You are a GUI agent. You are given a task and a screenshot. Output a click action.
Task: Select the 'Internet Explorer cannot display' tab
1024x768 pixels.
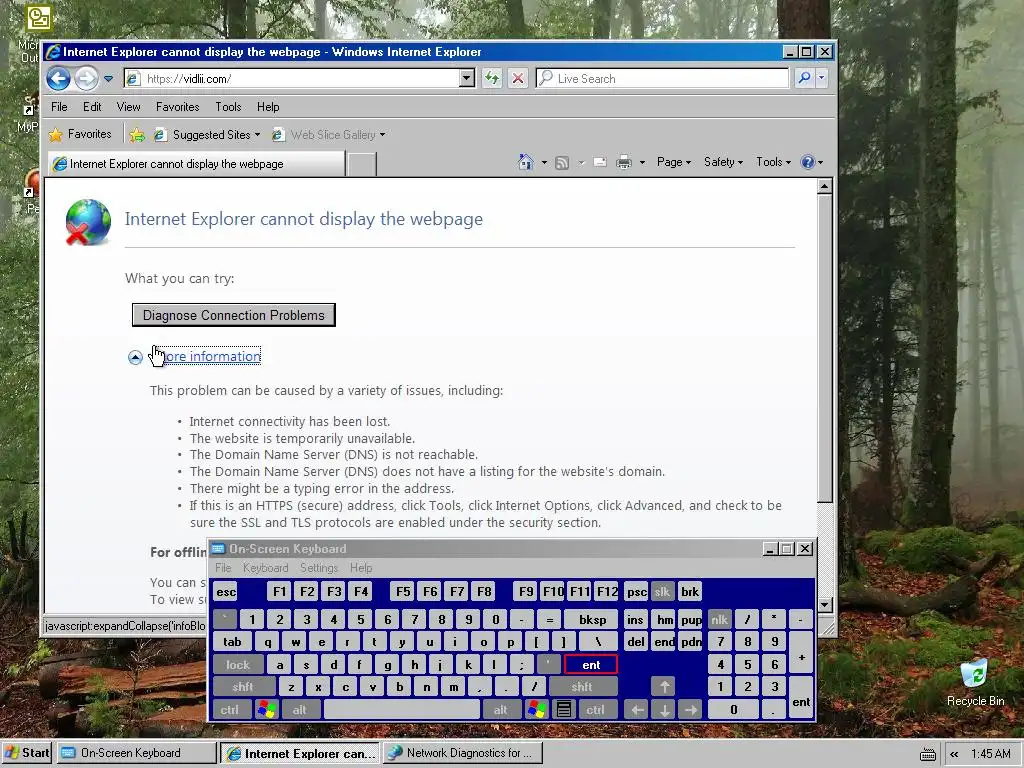(196, 164)
